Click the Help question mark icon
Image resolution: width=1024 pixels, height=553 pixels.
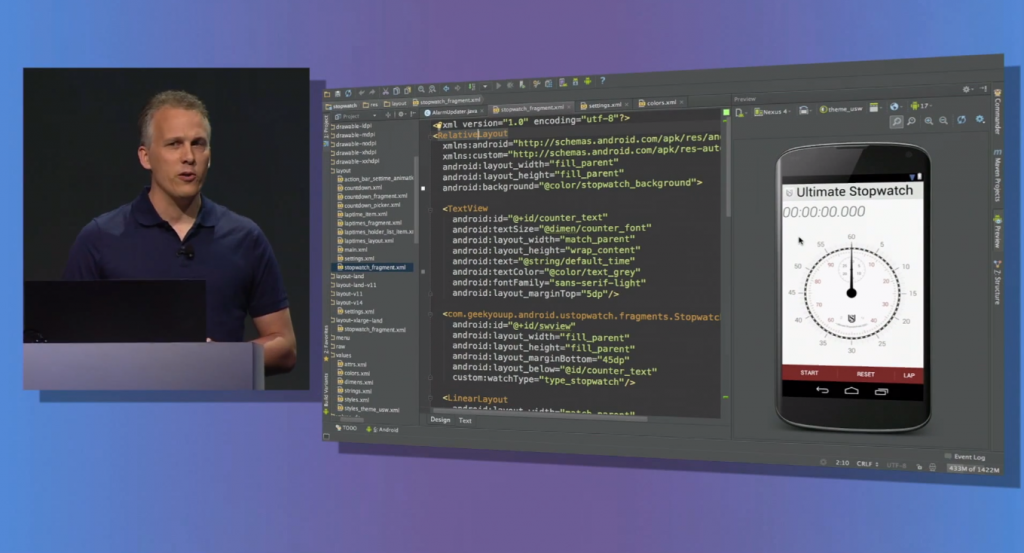(x=602, y=80)
